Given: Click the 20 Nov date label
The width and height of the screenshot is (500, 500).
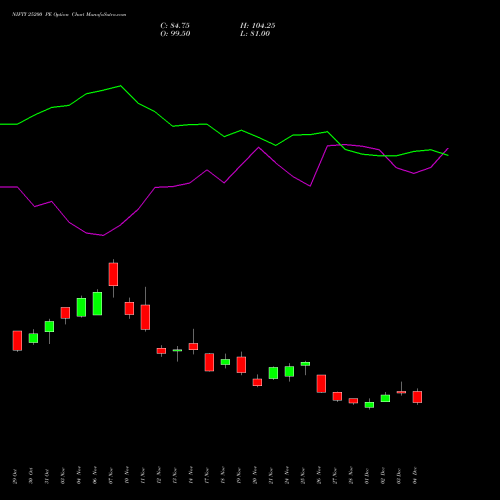Looking at the screenshot, I should click(x=255, y=476).
